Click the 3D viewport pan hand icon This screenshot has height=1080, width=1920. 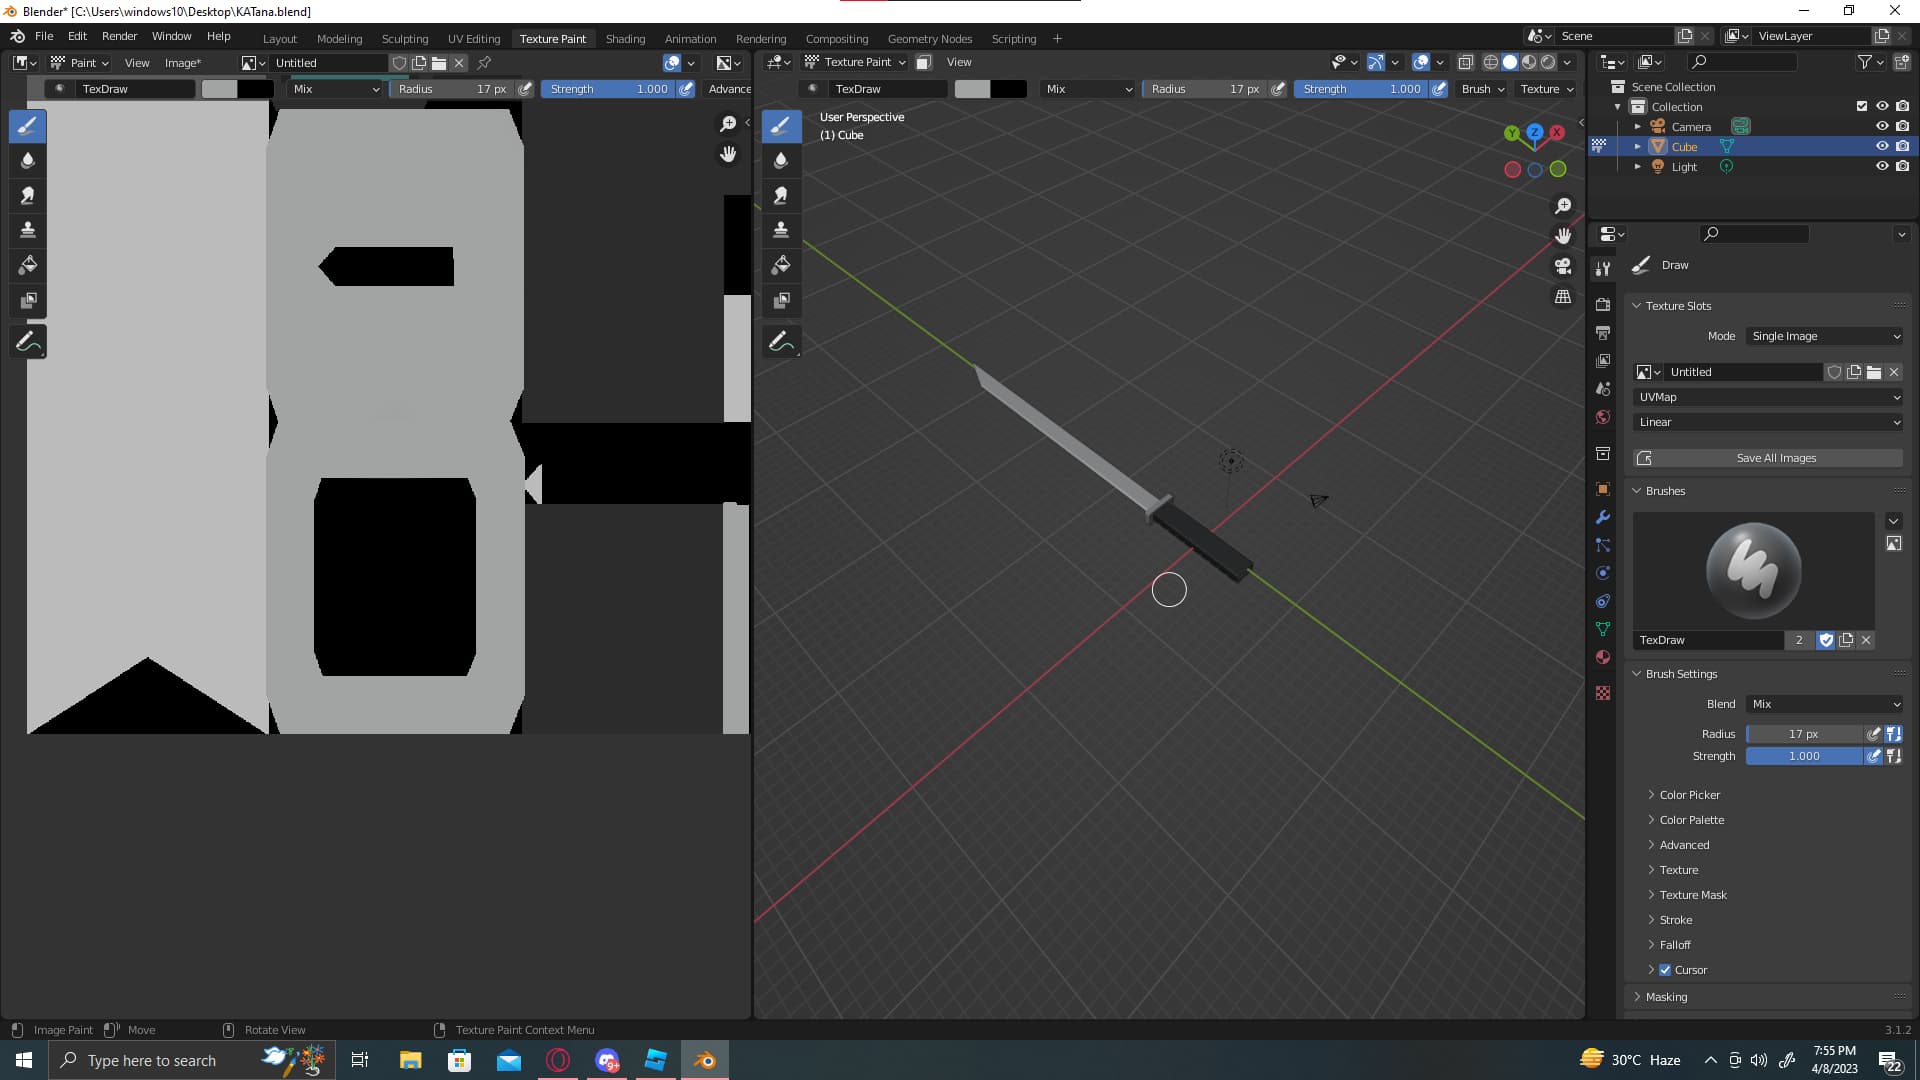[1563, 236]
